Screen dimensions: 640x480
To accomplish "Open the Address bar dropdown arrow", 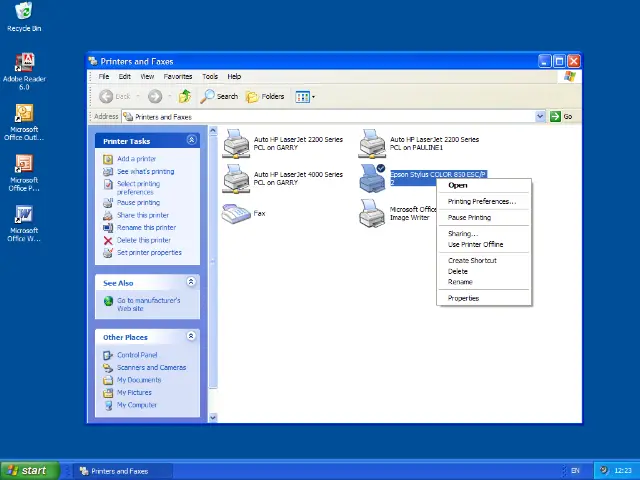I will tap(540, 117).
